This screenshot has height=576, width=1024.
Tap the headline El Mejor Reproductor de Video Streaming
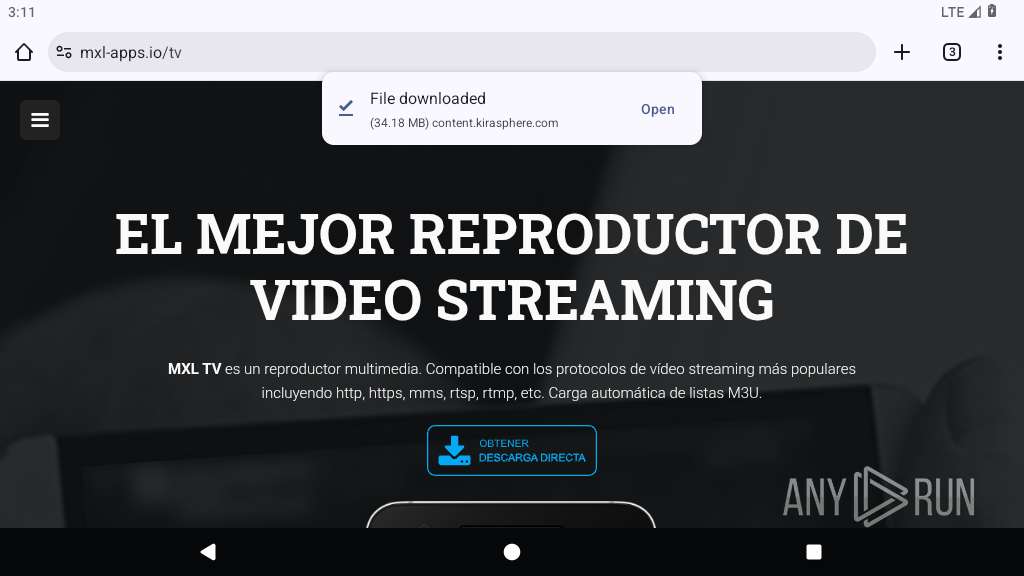coord(512,266)
